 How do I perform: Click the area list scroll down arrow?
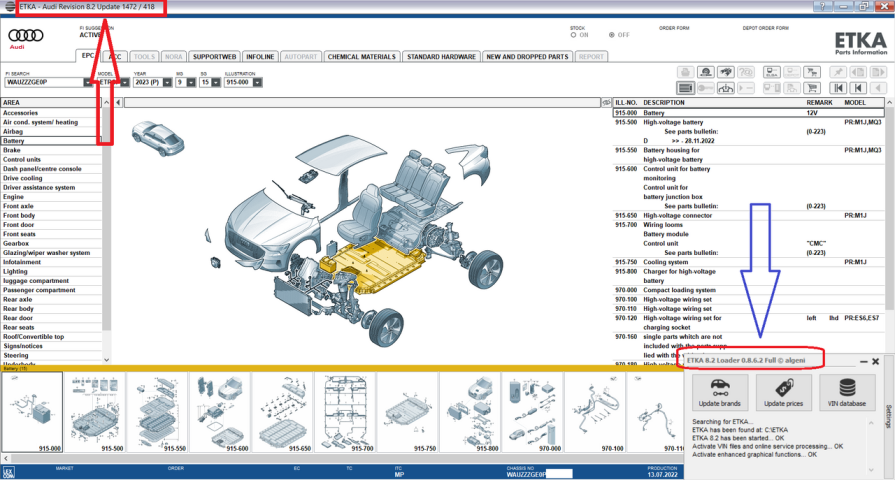tap(106, 360)
